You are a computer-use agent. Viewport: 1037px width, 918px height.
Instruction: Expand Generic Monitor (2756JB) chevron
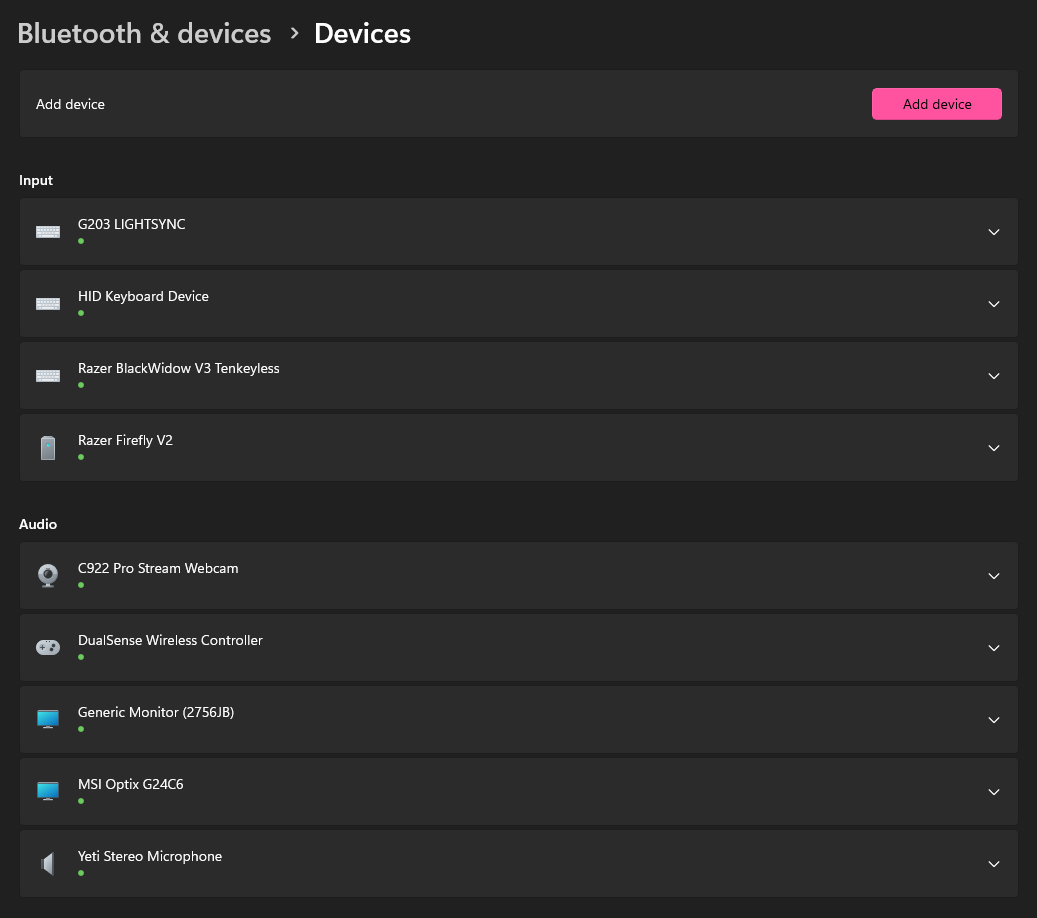click(x=993, y=720)
